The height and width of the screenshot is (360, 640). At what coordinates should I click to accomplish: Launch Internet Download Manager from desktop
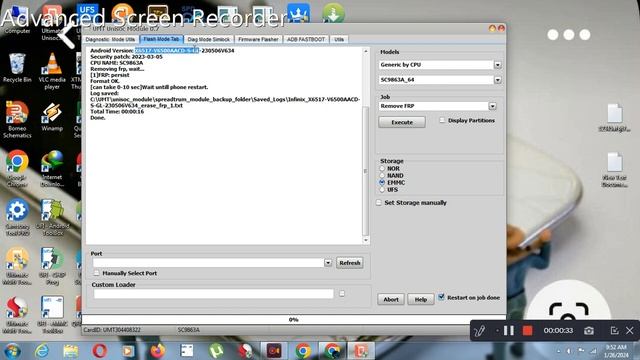coord(52,168)
